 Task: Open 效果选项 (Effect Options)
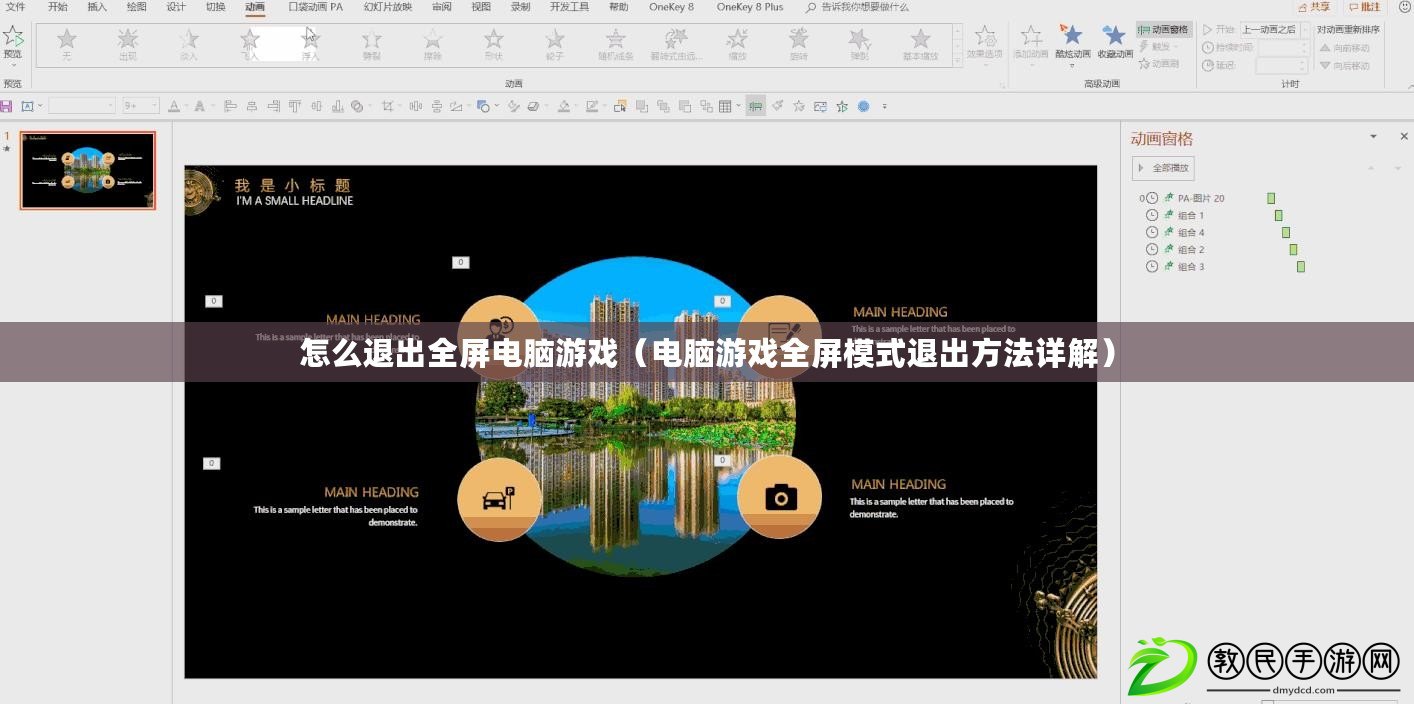tap(984, 45)
